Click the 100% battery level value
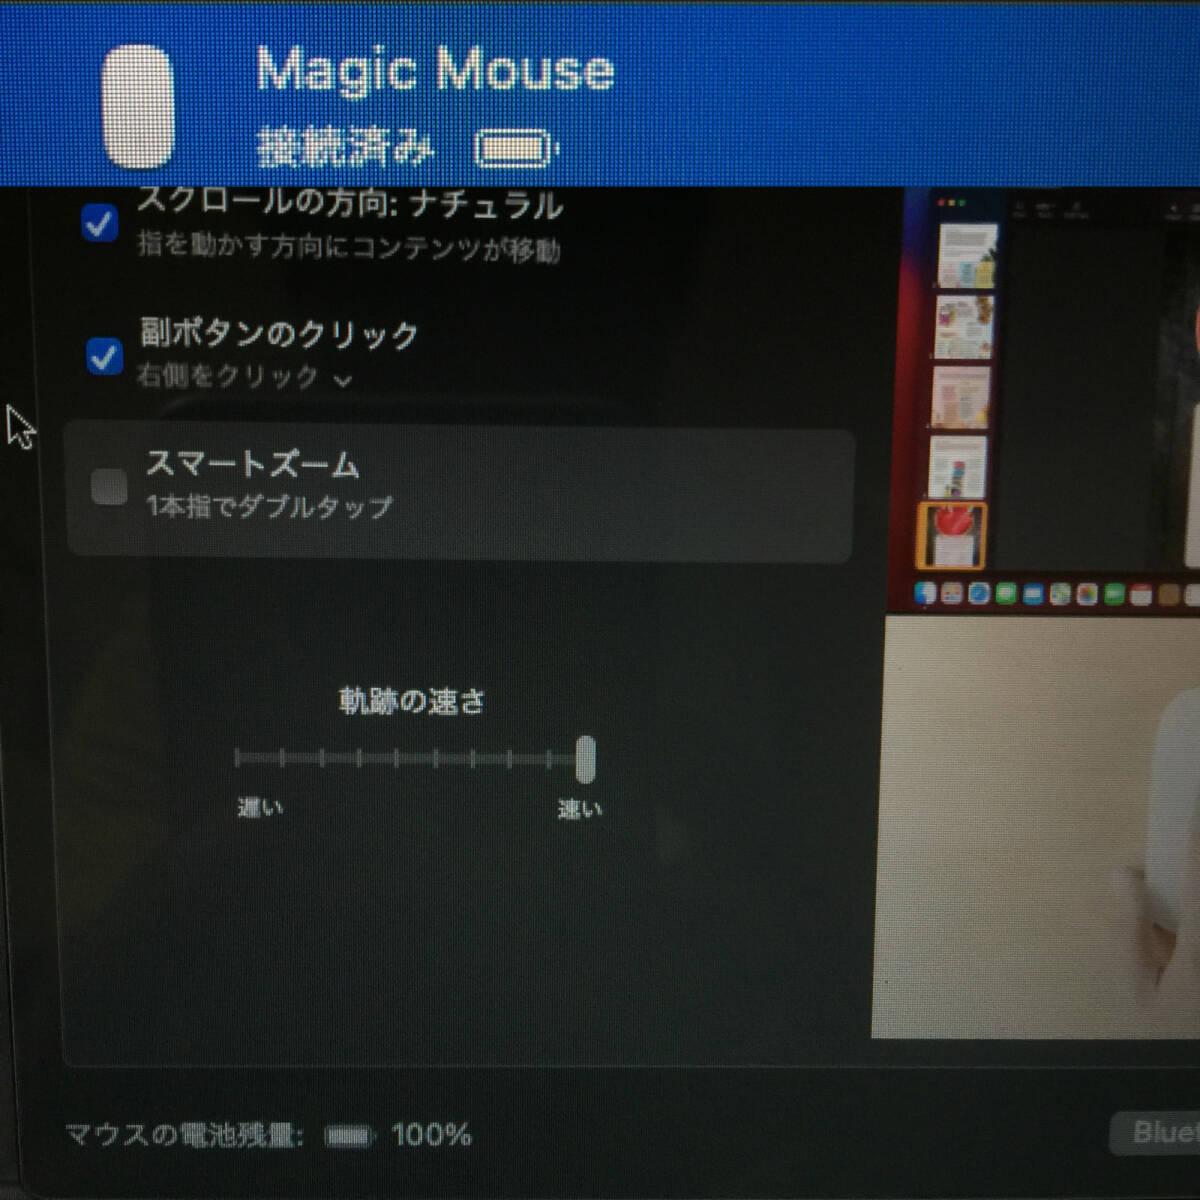This screenshot has width=1200, height=1200. [x=432, y=1135]
